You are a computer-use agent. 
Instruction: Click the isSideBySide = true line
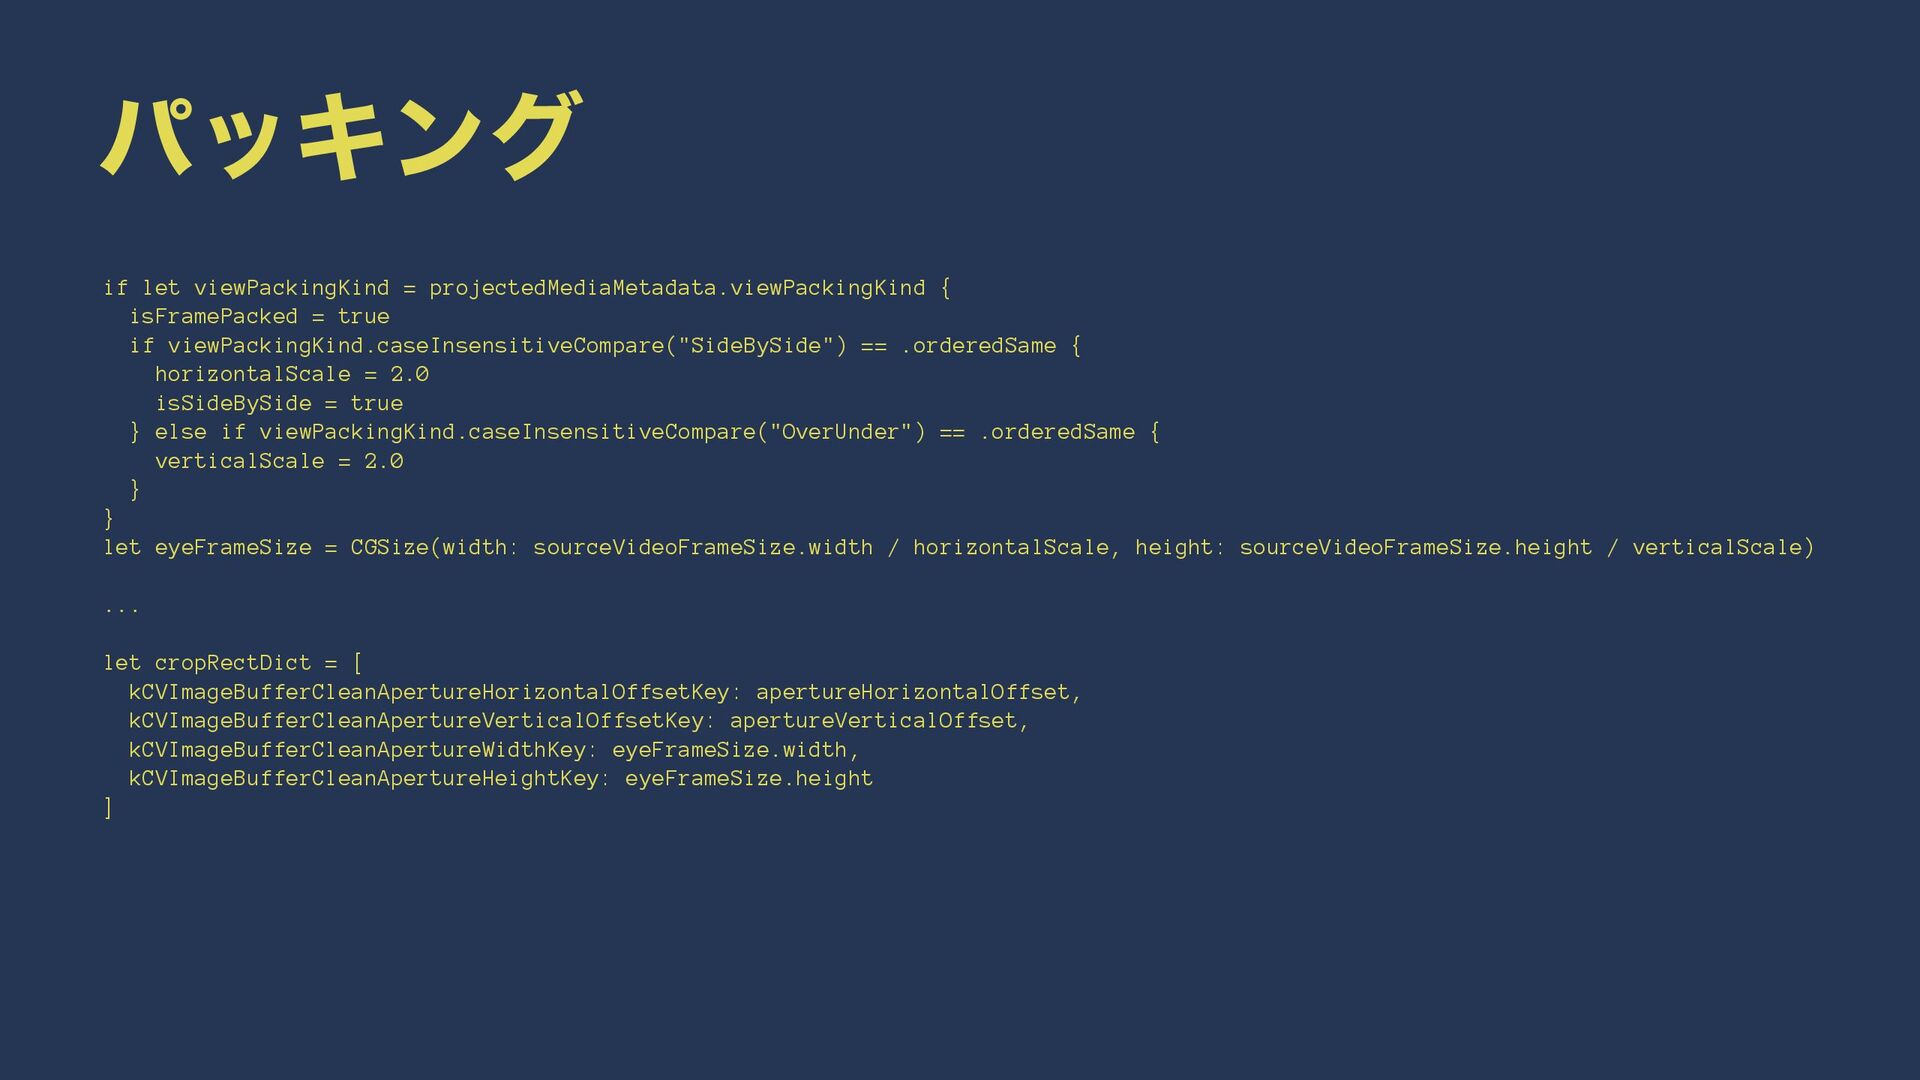tap(279, 403)
